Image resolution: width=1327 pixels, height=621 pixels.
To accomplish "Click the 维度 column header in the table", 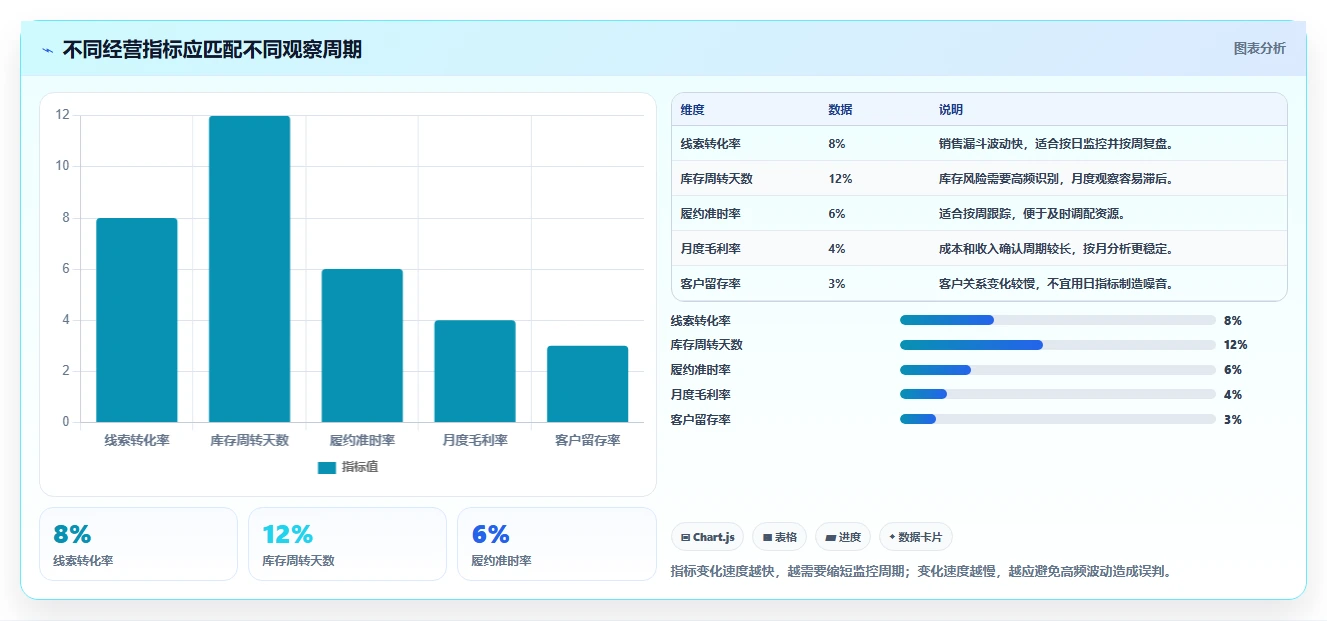I will 692,110.
